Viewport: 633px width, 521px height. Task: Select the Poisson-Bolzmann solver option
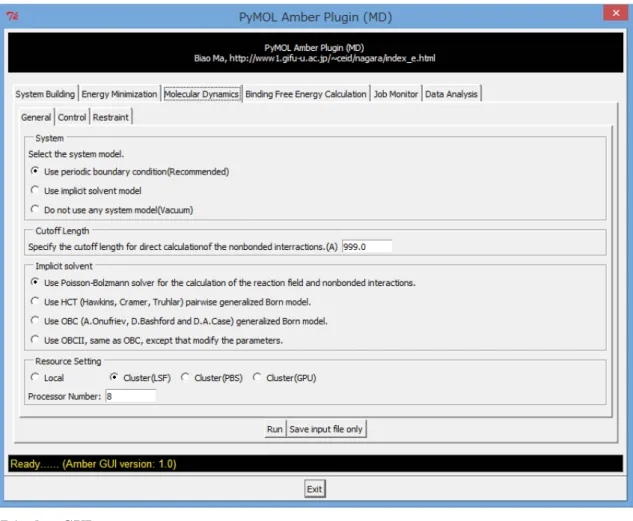click(x=223, y=282)
